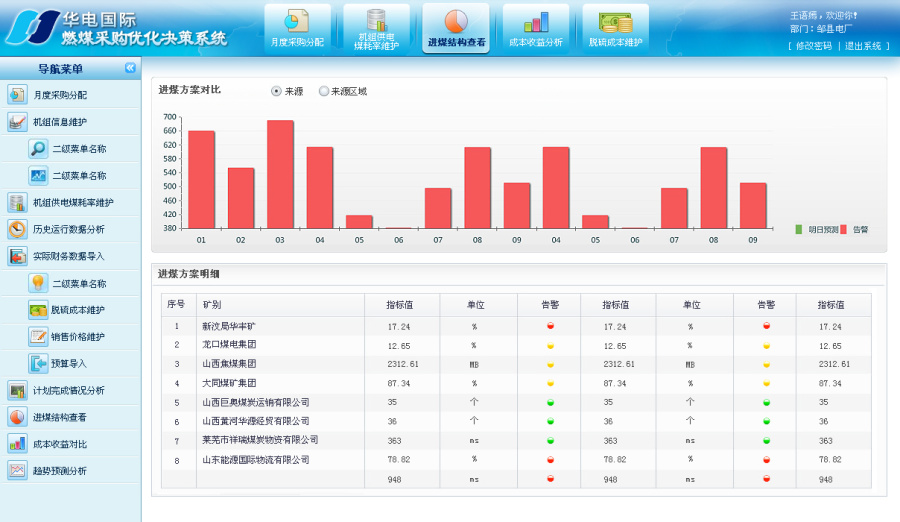Click the pie icon for 进煤结构查看 in sidebar
The image size is (900, 522).
point(17,417)
